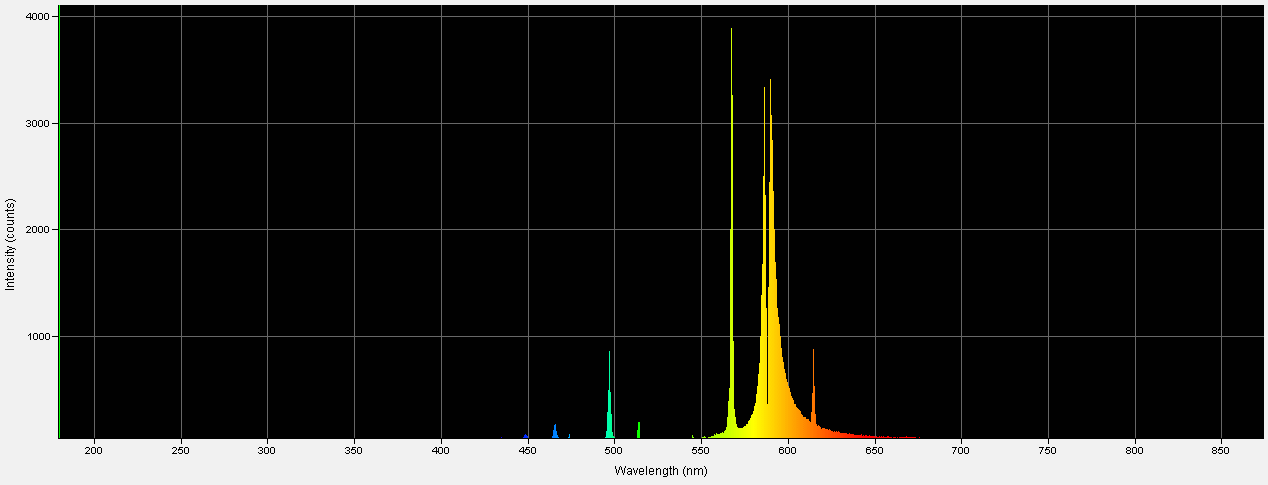Select the 800 wavelength tick label

coord(1134,451)
